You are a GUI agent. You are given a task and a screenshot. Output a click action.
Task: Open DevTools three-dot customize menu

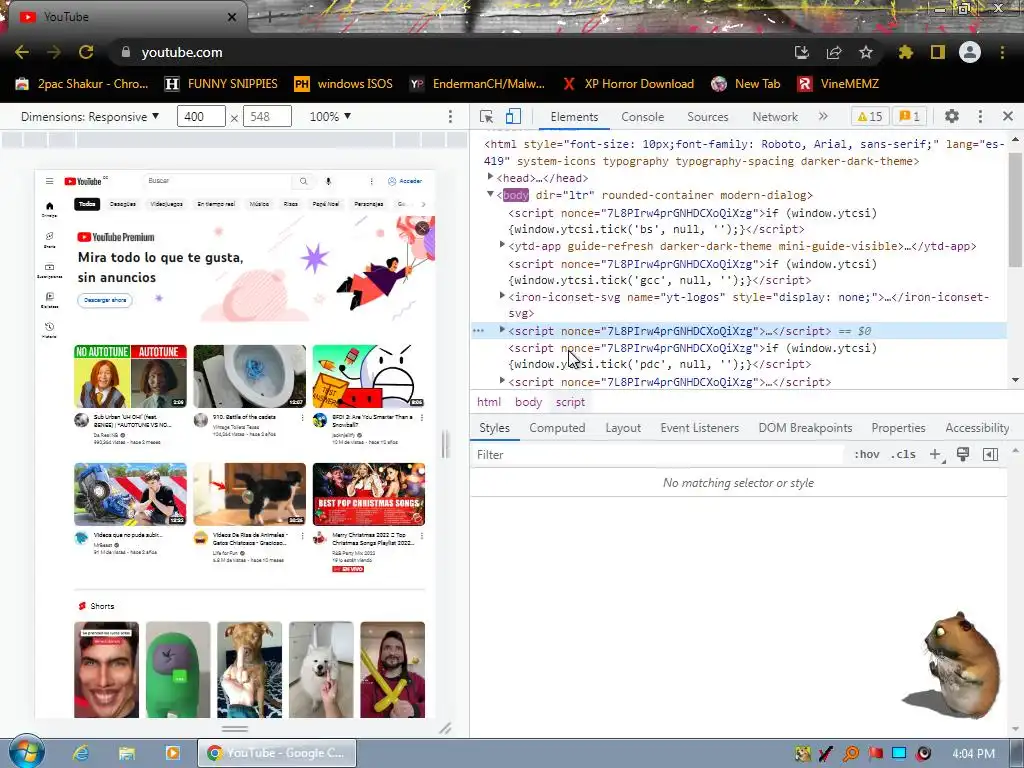pyautogui.click(x=980, y=116)
